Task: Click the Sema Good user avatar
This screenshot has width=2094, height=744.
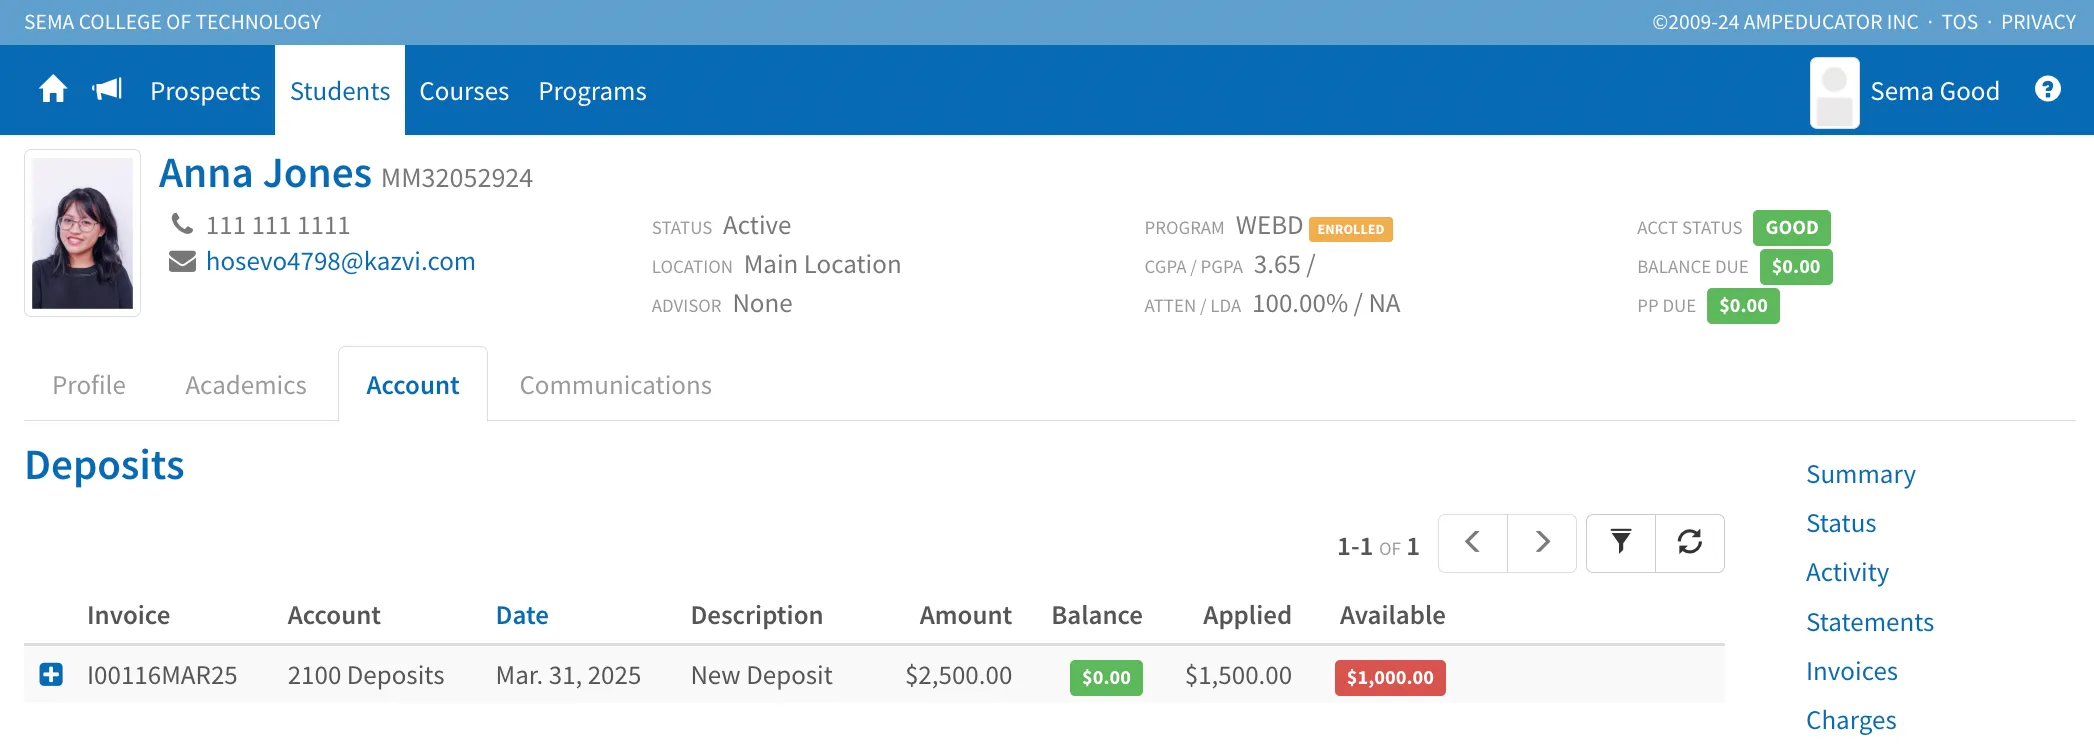Action: 1835,93
